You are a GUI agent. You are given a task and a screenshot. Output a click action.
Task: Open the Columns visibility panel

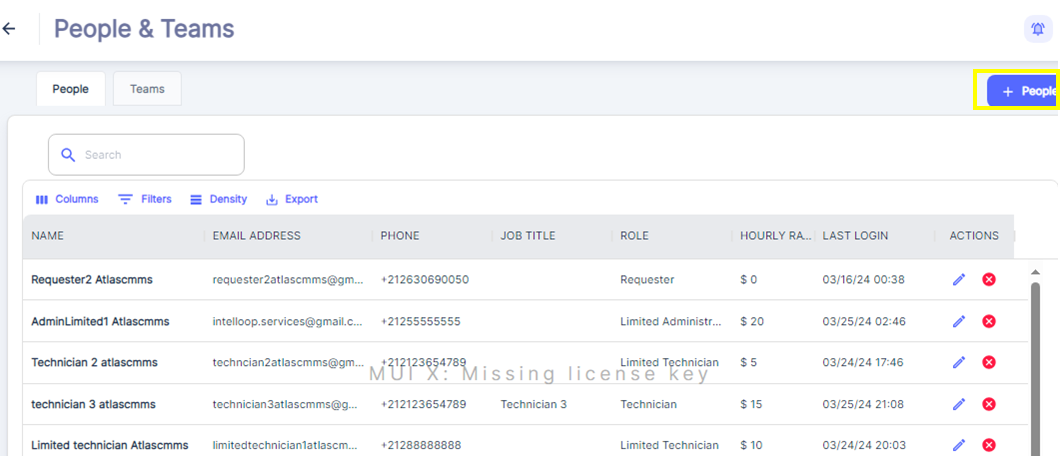pos(67,199)
